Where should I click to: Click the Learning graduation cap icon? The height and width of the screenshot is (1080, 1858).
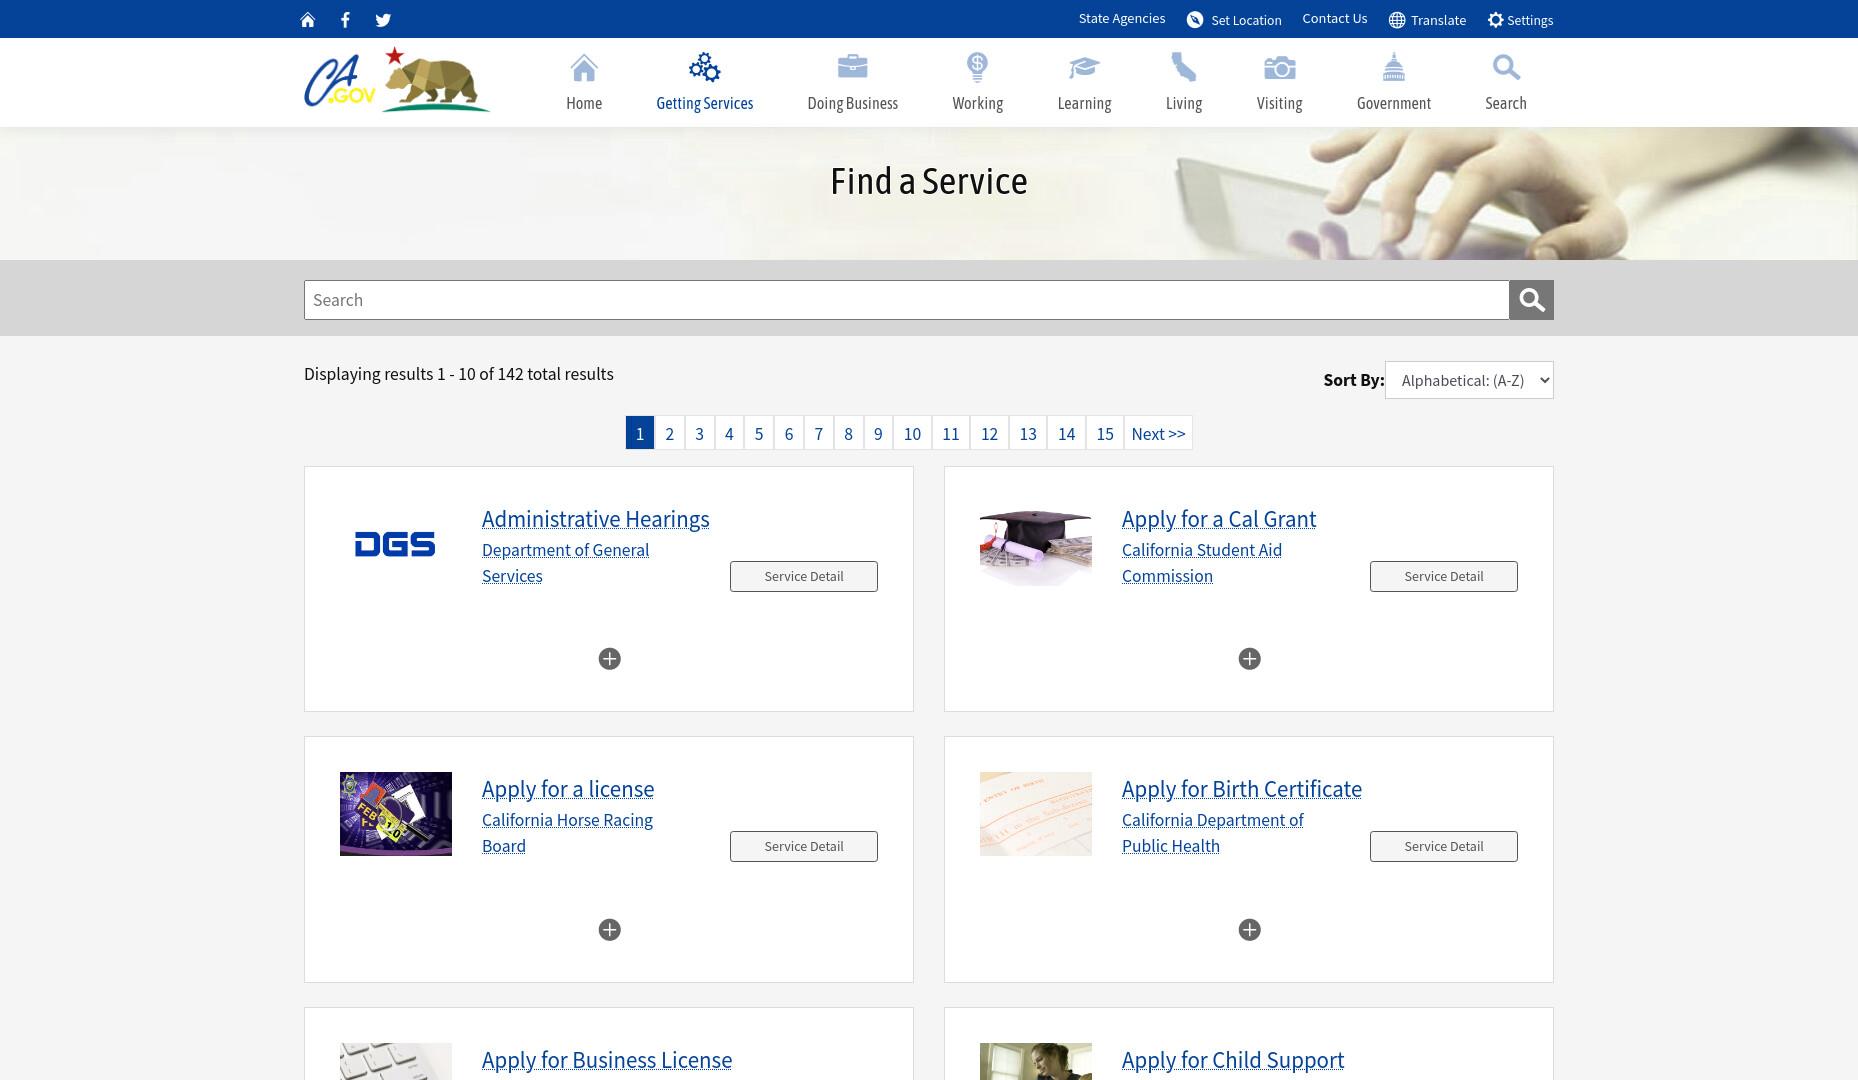click(x=1084, y=67)
